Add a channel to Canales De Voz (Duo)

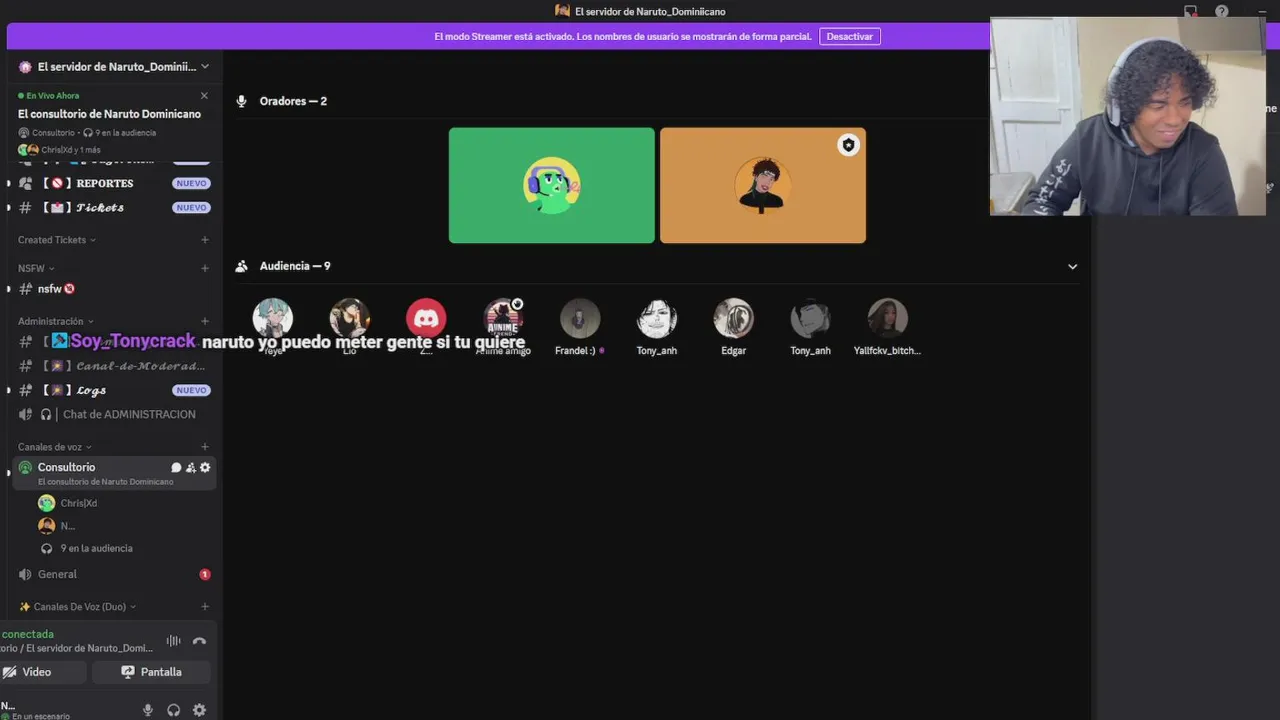[204, 607]
